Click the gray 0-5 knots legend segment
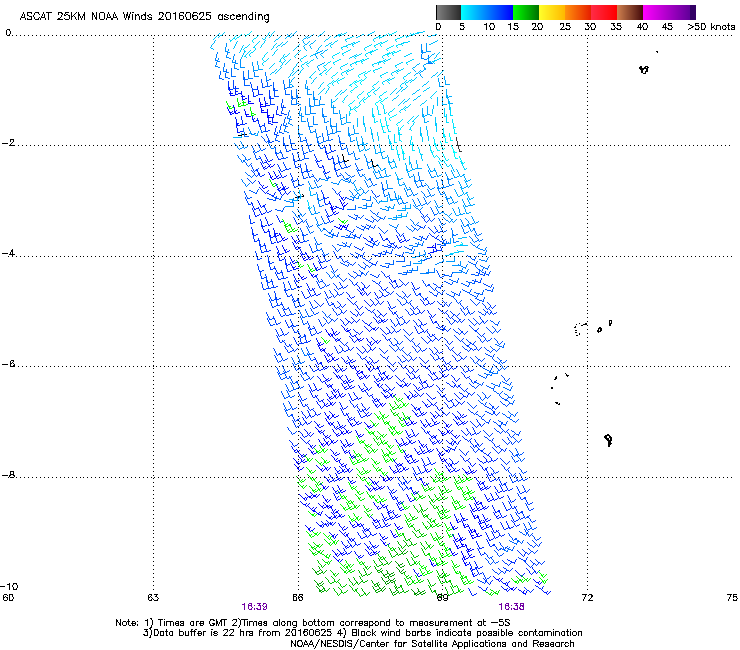 tap(448, 12)
